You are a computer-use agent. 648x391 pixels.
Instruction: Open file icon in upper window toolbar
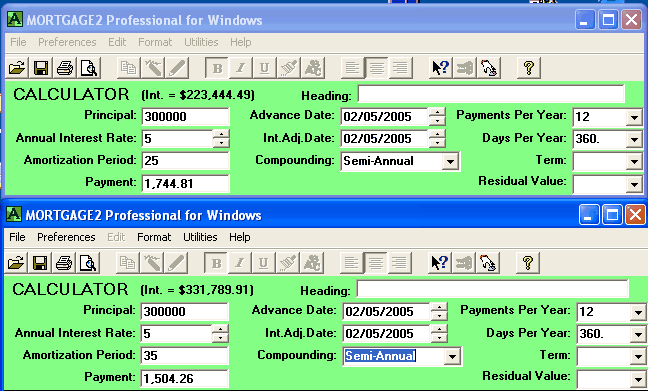tap(17, 68)
